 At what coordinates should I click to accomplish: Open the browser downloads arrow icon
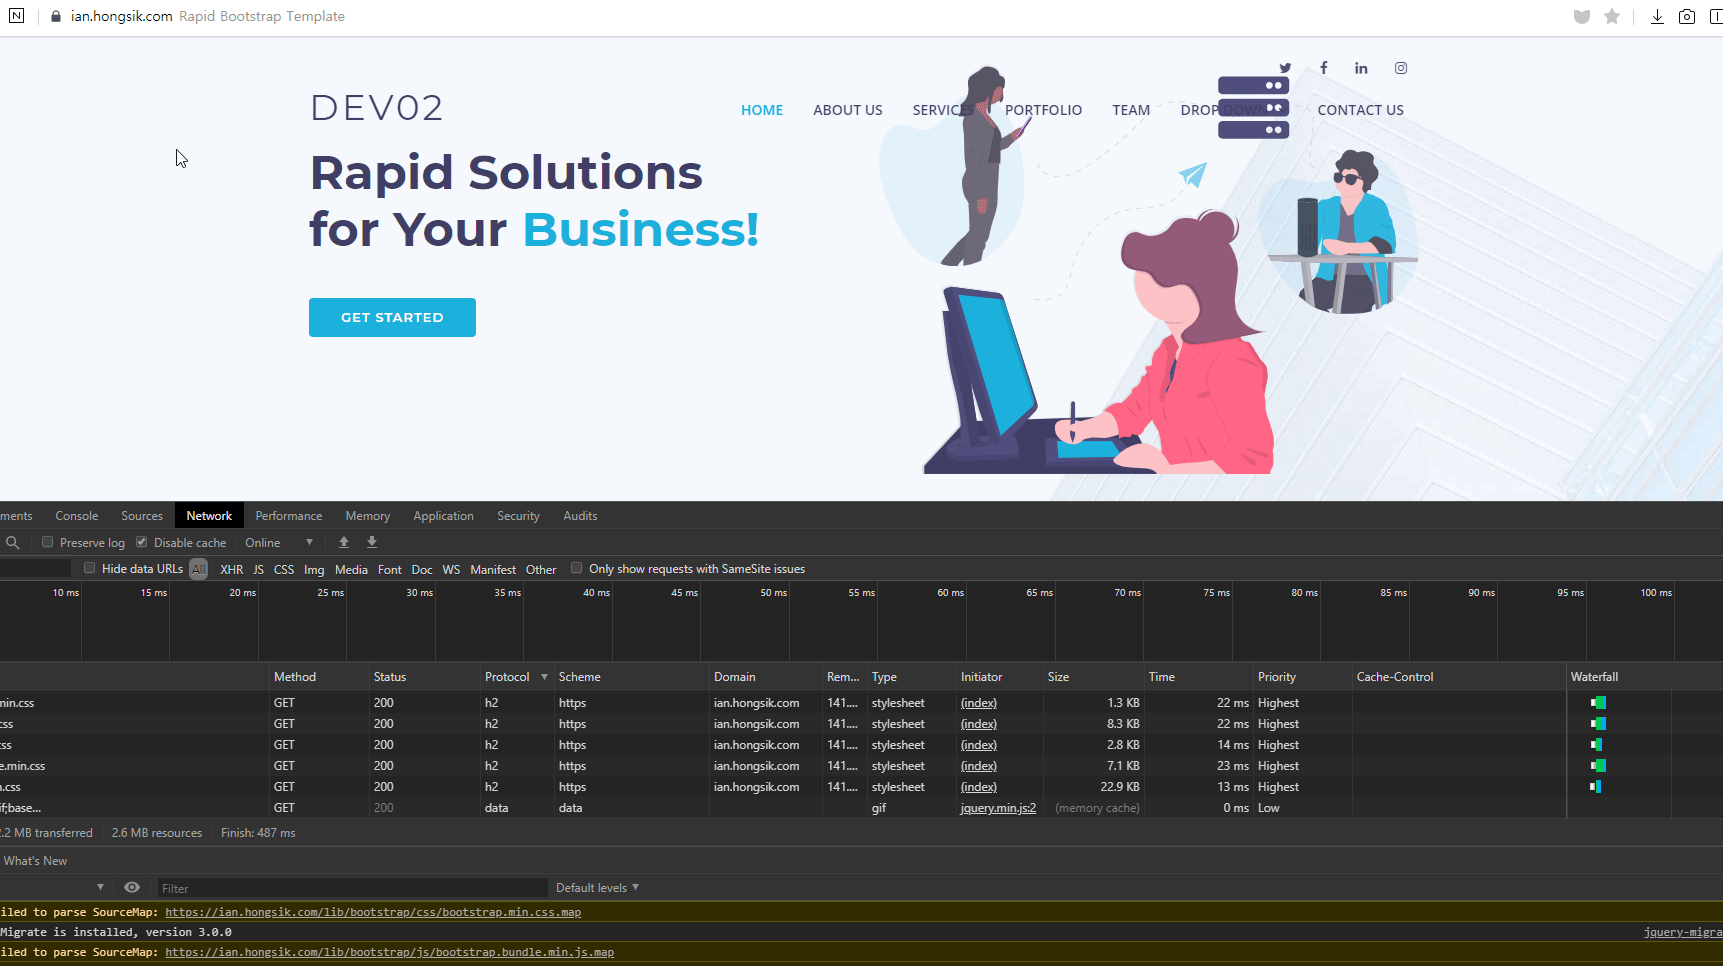[x=1657, y=16]
